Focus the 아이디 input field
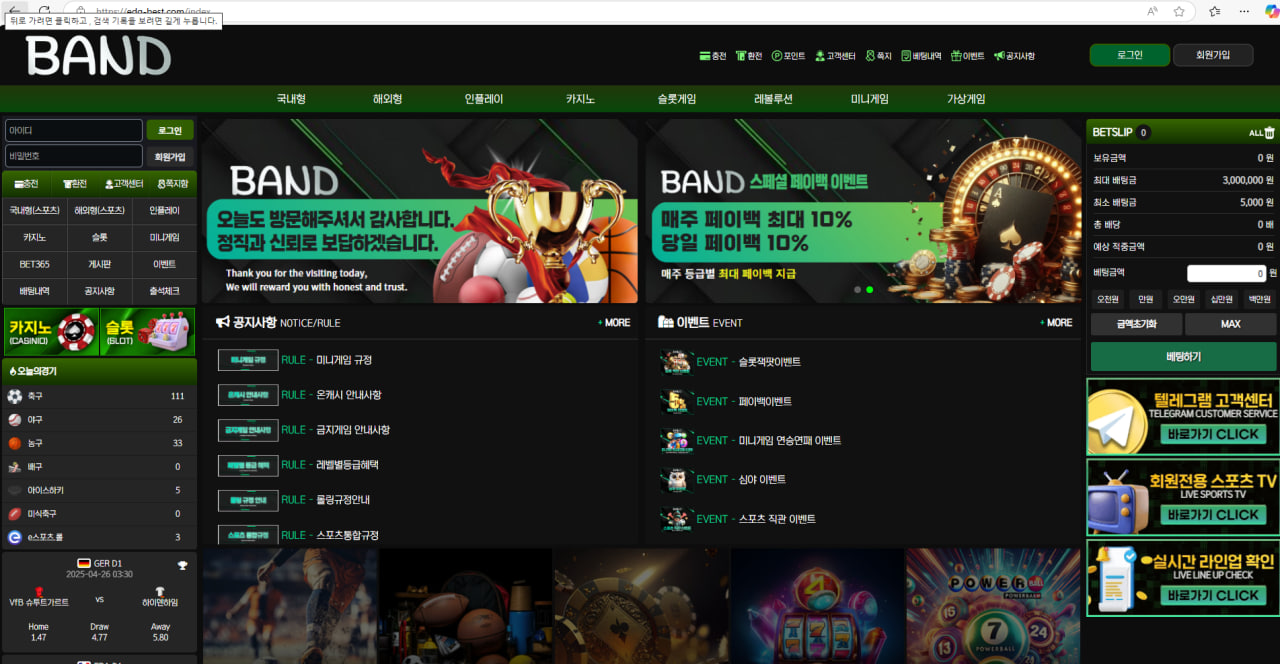1280x664 pixels. coord(74,131)
